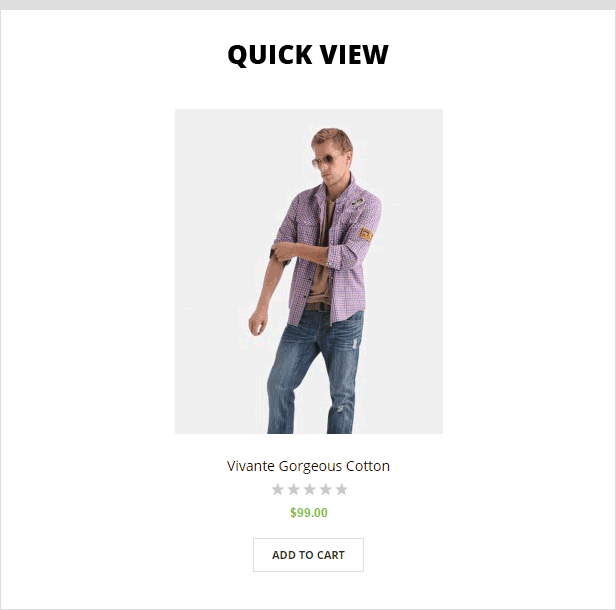Click the QUICK VIEW heading
Viewport: 616px width, 610px height.
308,55
